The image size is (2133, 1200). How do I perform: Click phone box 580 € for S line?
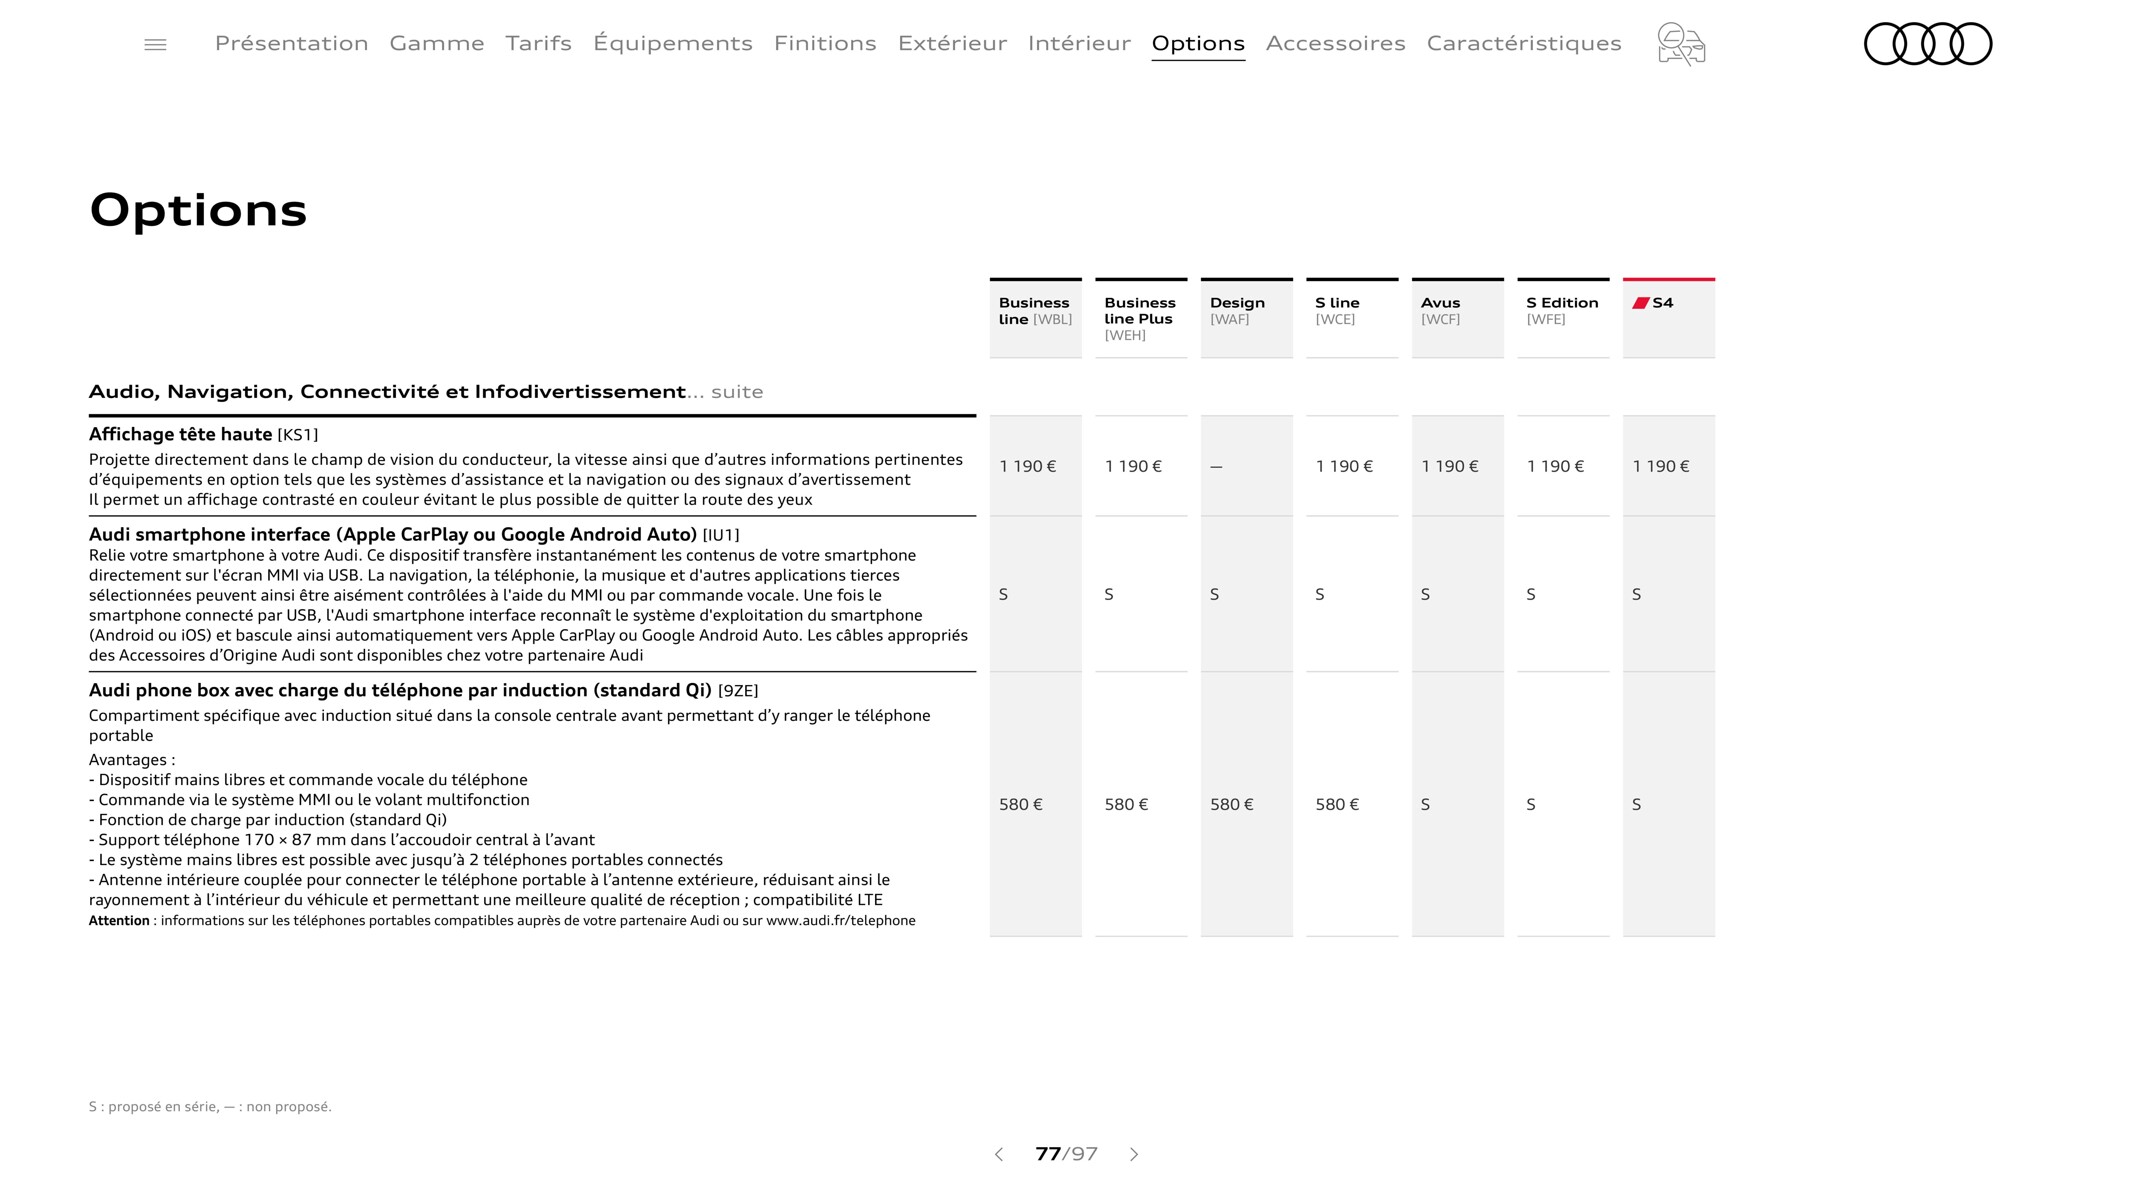coord(1337,804)
